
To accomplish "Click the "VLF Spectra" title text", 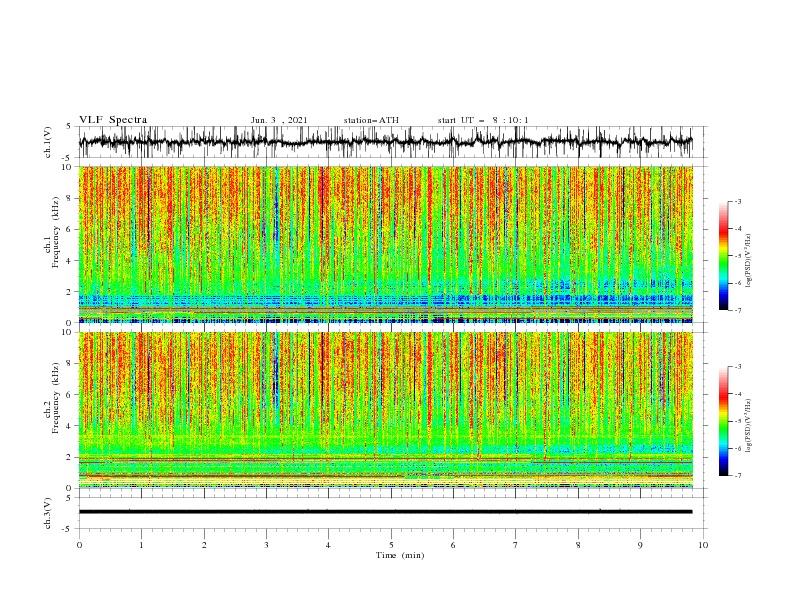I will coord(113,120).
